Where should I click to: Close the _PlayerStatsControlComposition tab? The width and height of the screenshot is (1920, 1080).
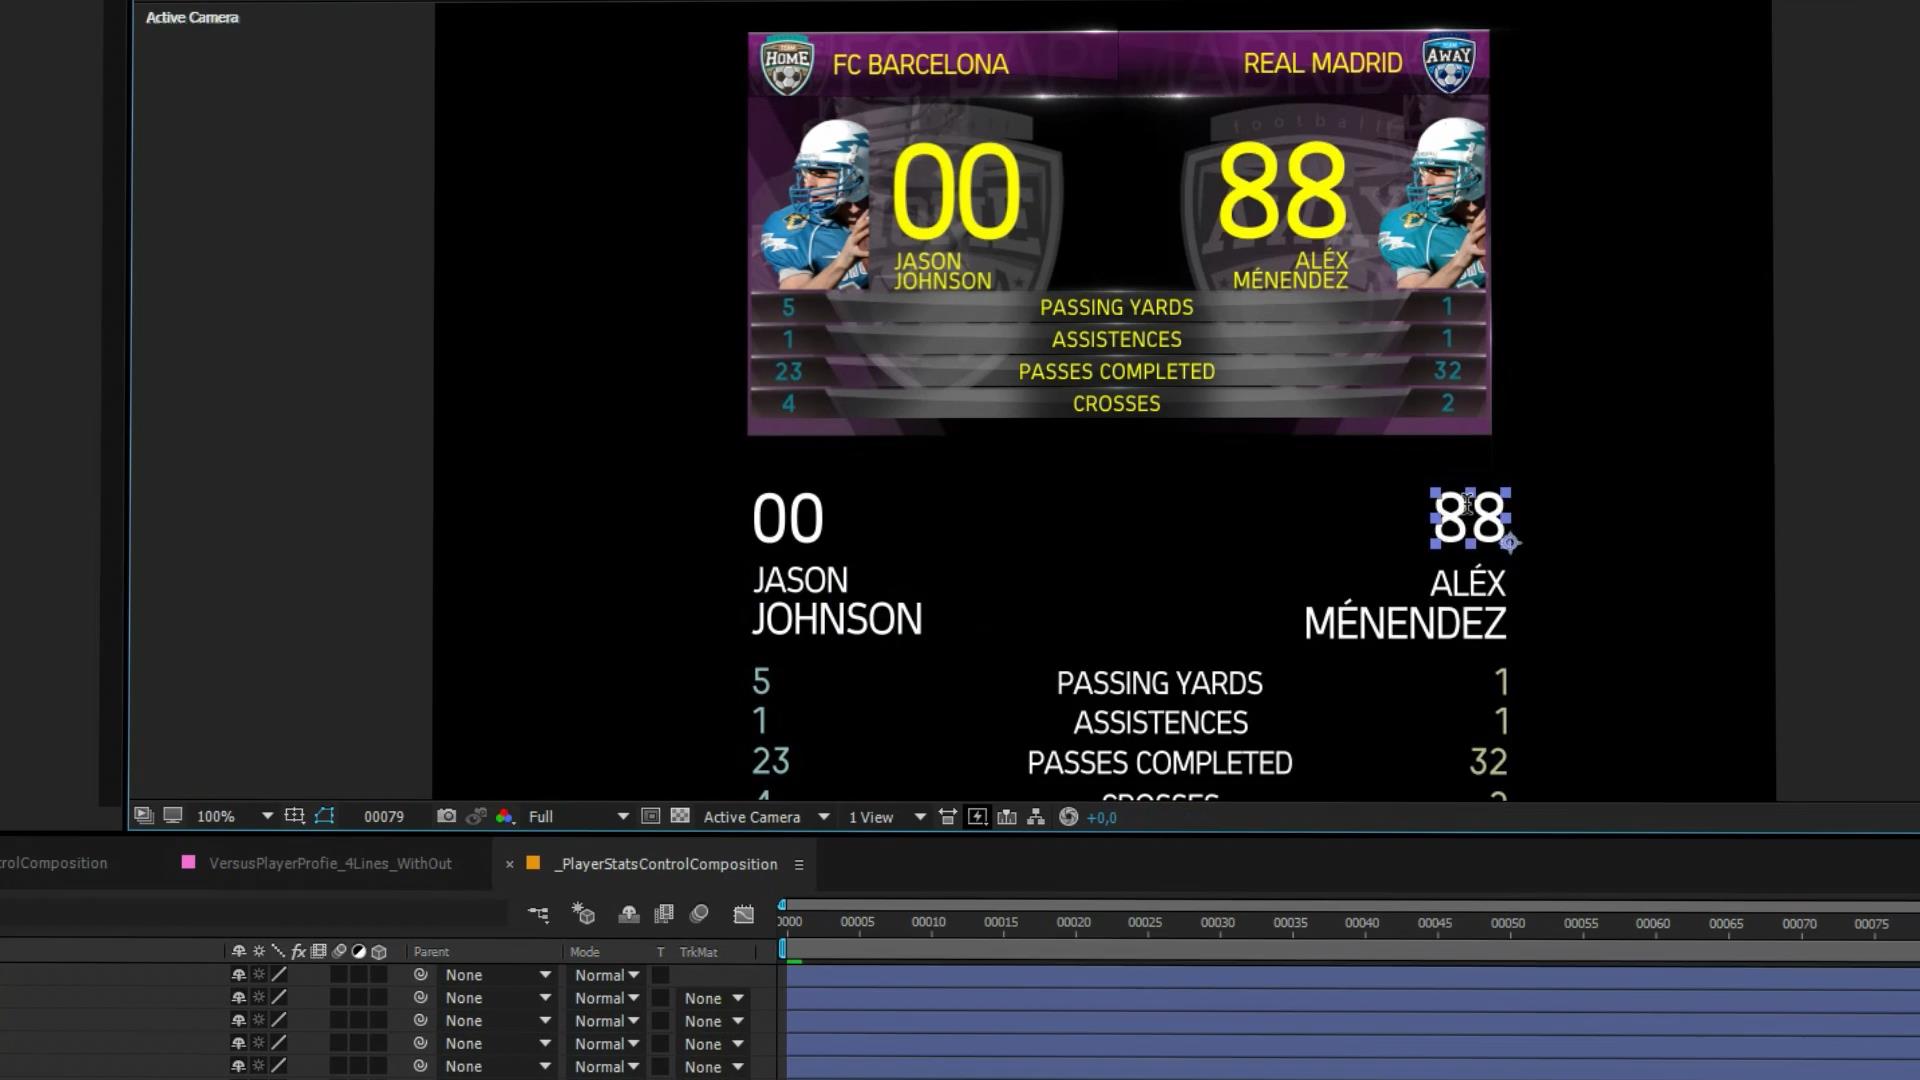tap(509, 864)
